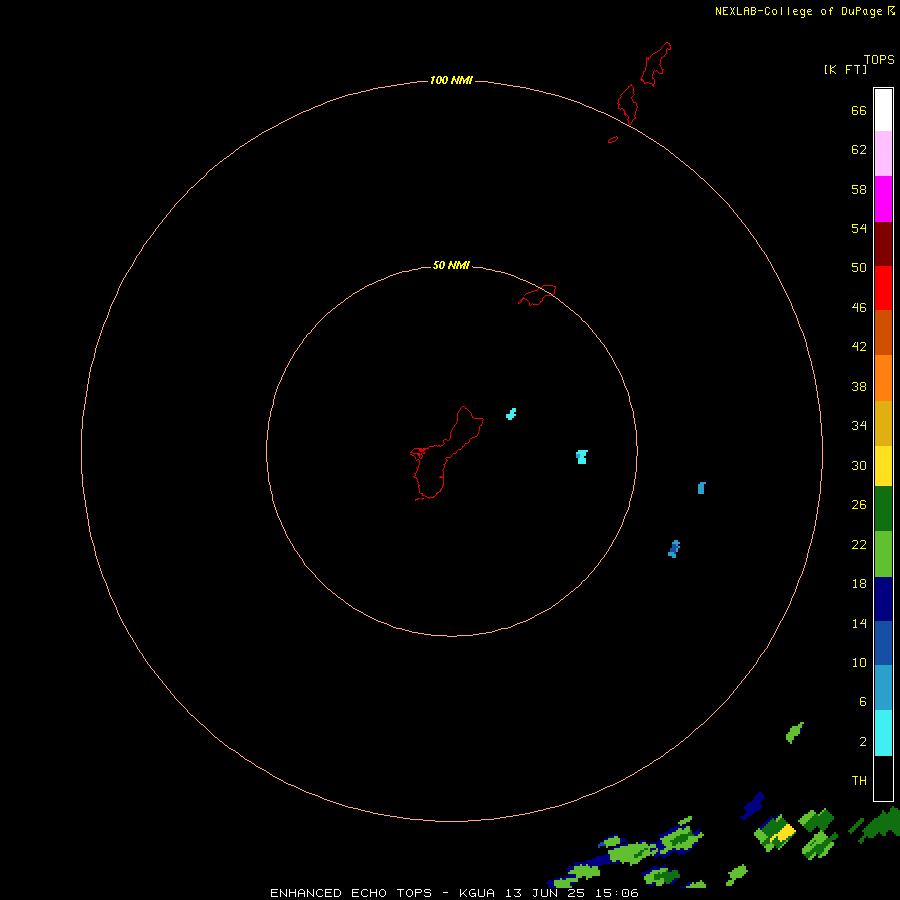This screenshot has height=900, width=900.
Task: Click the [K FT] units label
Action: point(845,69)
